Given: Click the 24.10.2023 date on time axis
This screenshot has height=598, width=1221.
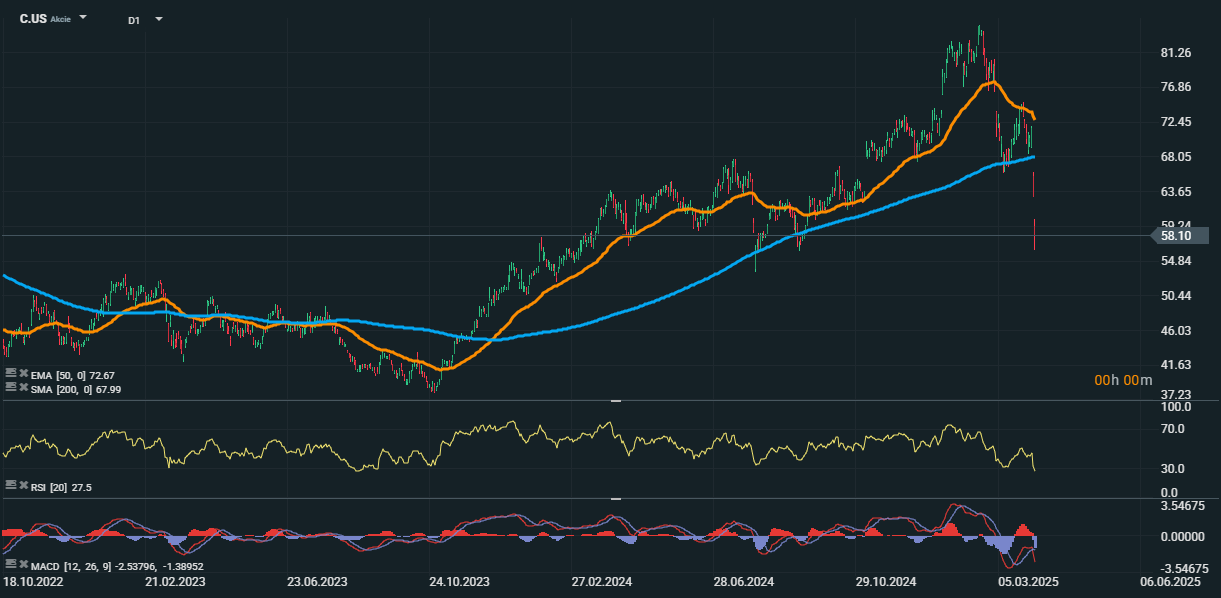Looking at the screenshot, I should click(459, 581).
